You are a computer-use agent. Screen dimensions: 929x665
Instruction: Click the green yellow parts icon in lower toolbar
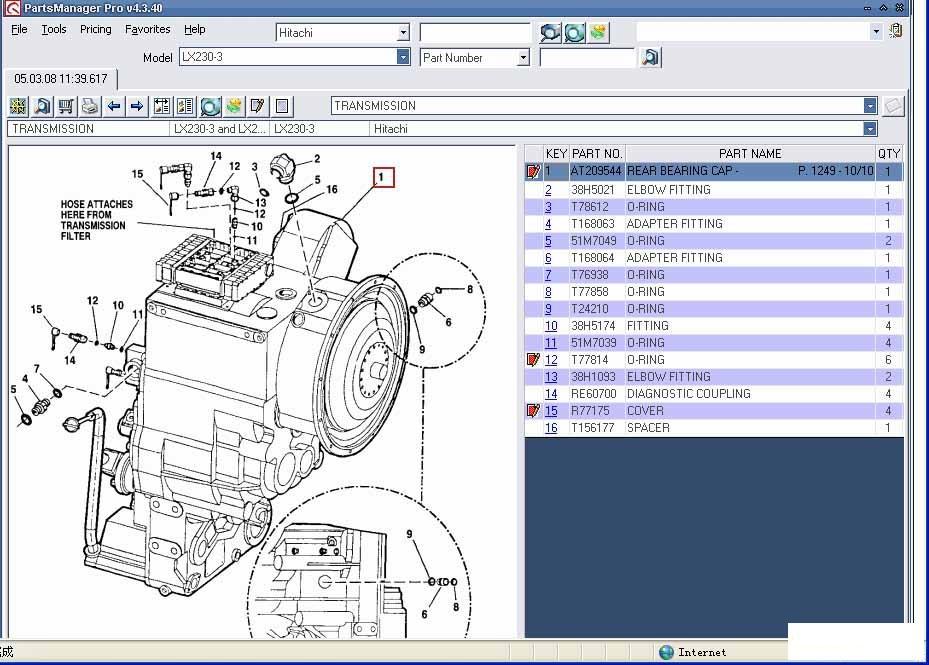tap(234, 106)
